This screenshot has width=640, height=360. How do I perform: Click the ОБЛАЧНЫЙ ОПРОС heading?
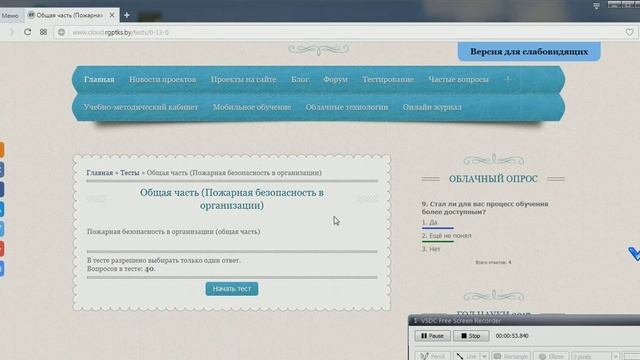pyautogui.click(x=493, y=179)
